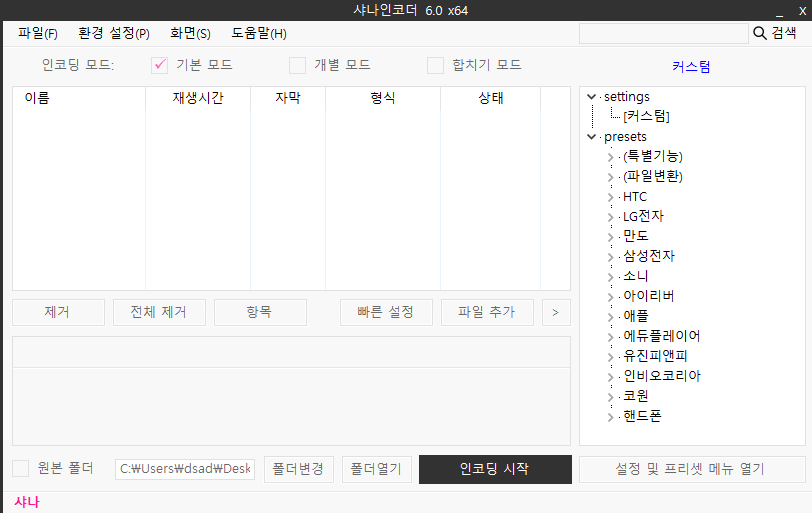Screen dimensions: 812x513
Task: Click the 항목 button
Action: tap(260, 312)
